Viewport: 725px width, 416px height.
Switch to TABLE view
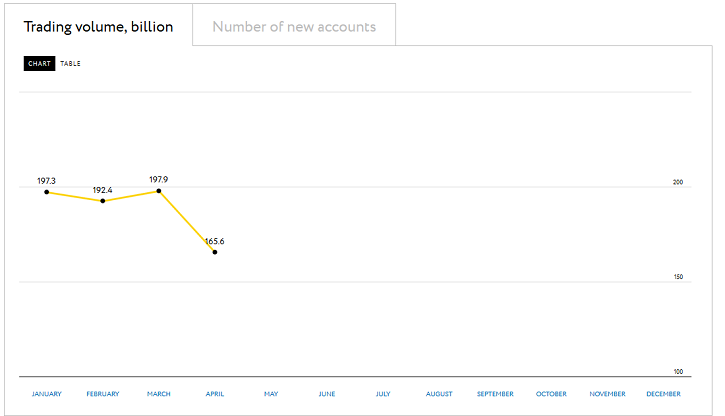70,63
